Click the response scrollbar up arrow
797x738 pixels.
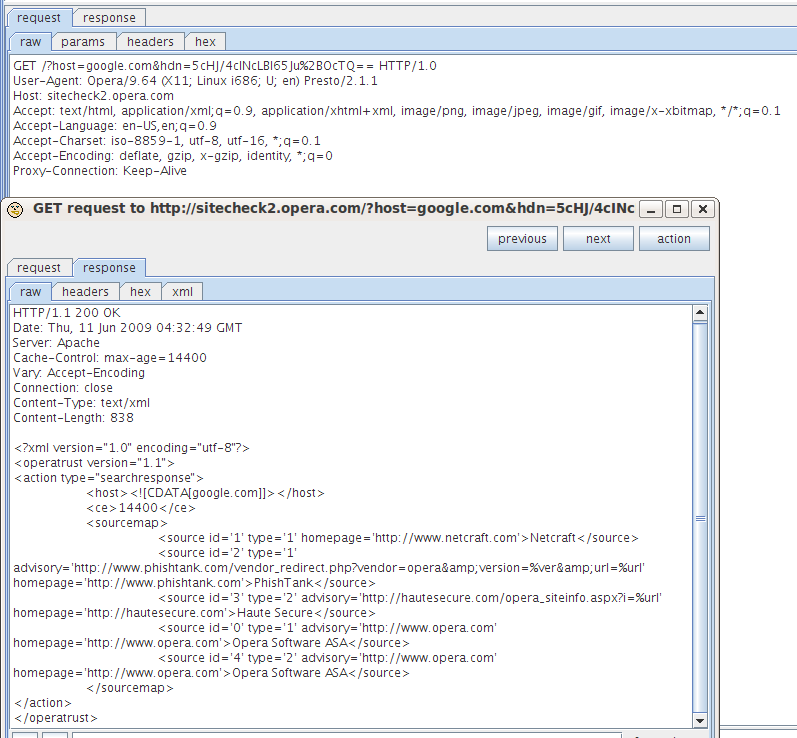point(700,313)
